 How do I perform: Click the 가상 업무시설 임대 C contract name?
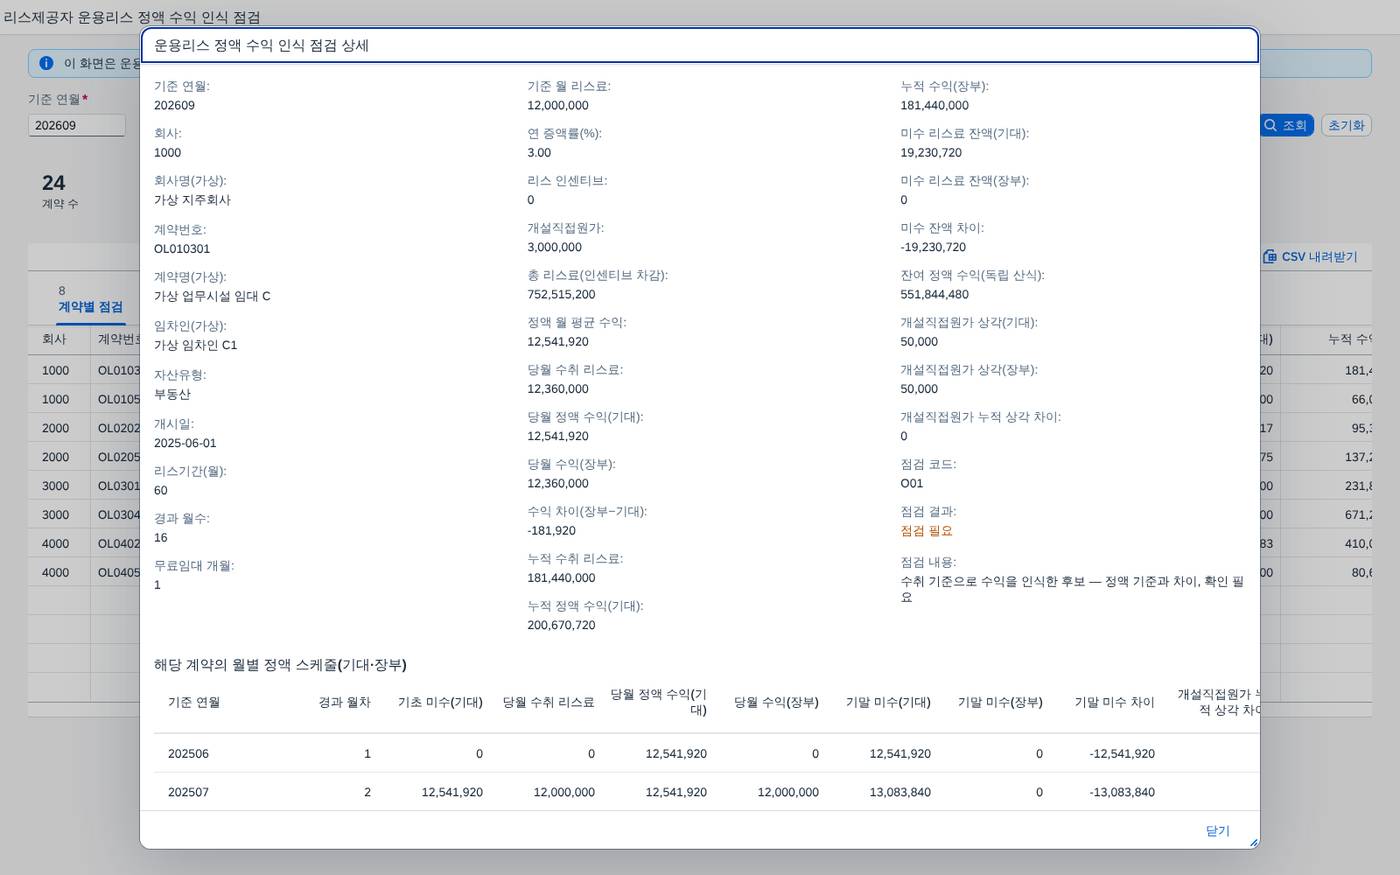(212, 296)
